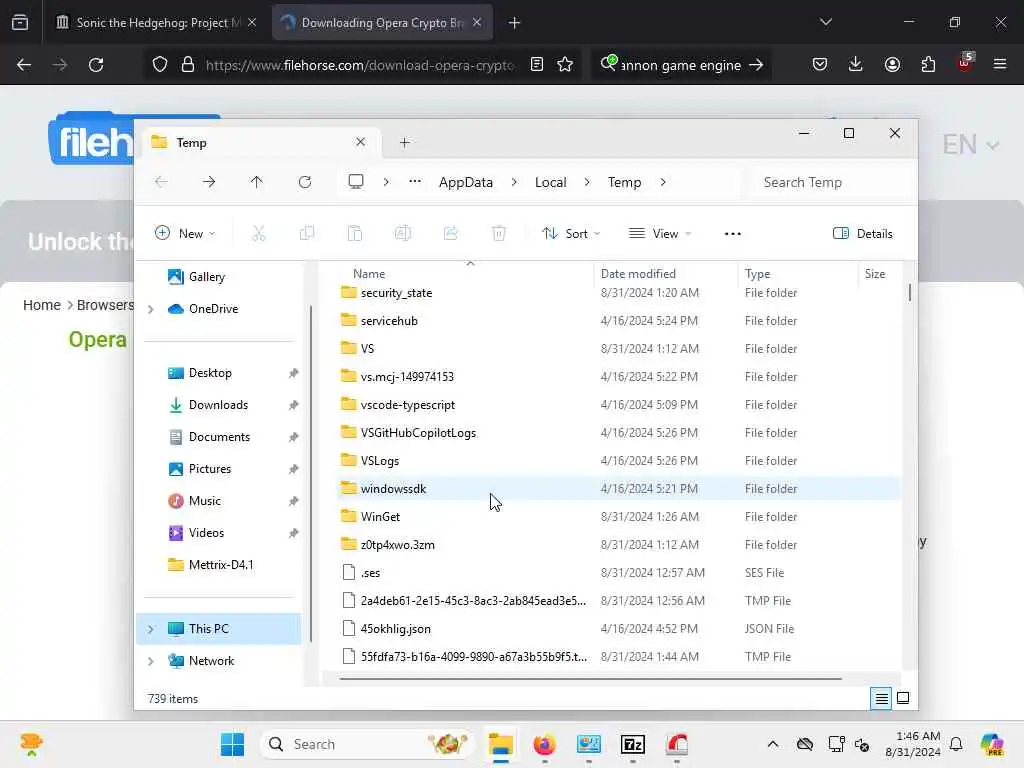Expand the chevron after Temp in address bar

click(663, 182)
